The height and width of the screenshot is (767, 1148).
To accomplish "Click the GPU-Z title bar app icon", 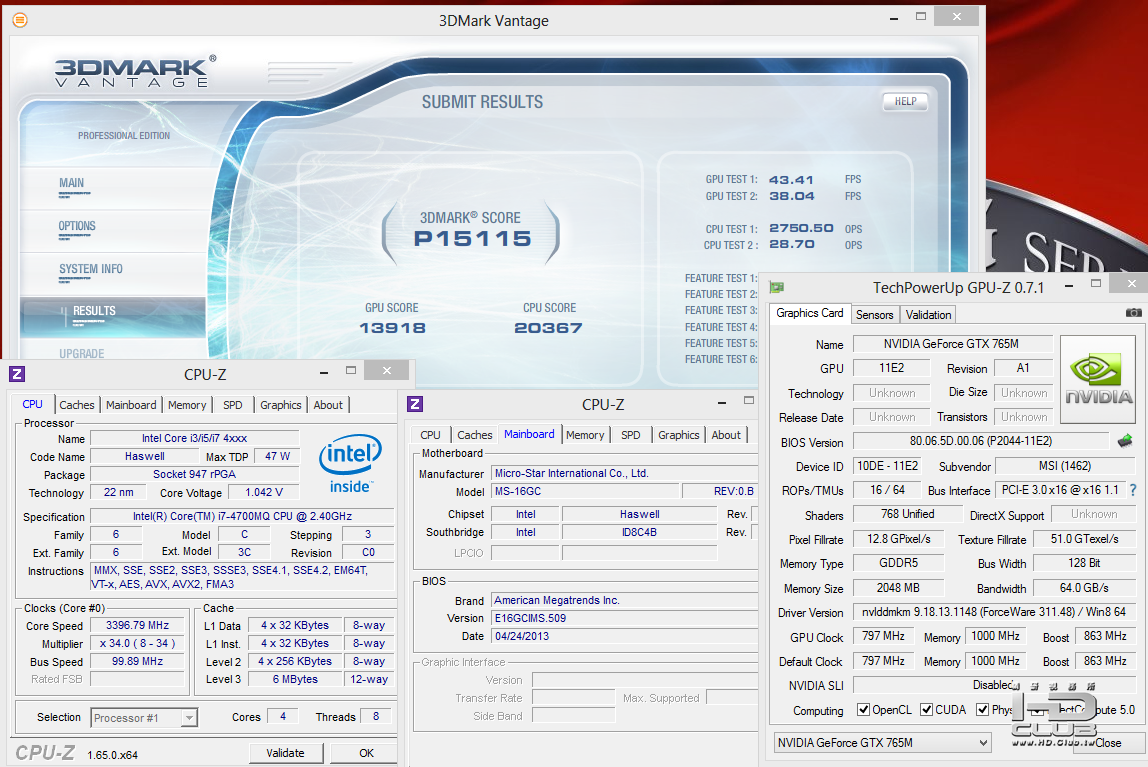I will pos(776,287).
